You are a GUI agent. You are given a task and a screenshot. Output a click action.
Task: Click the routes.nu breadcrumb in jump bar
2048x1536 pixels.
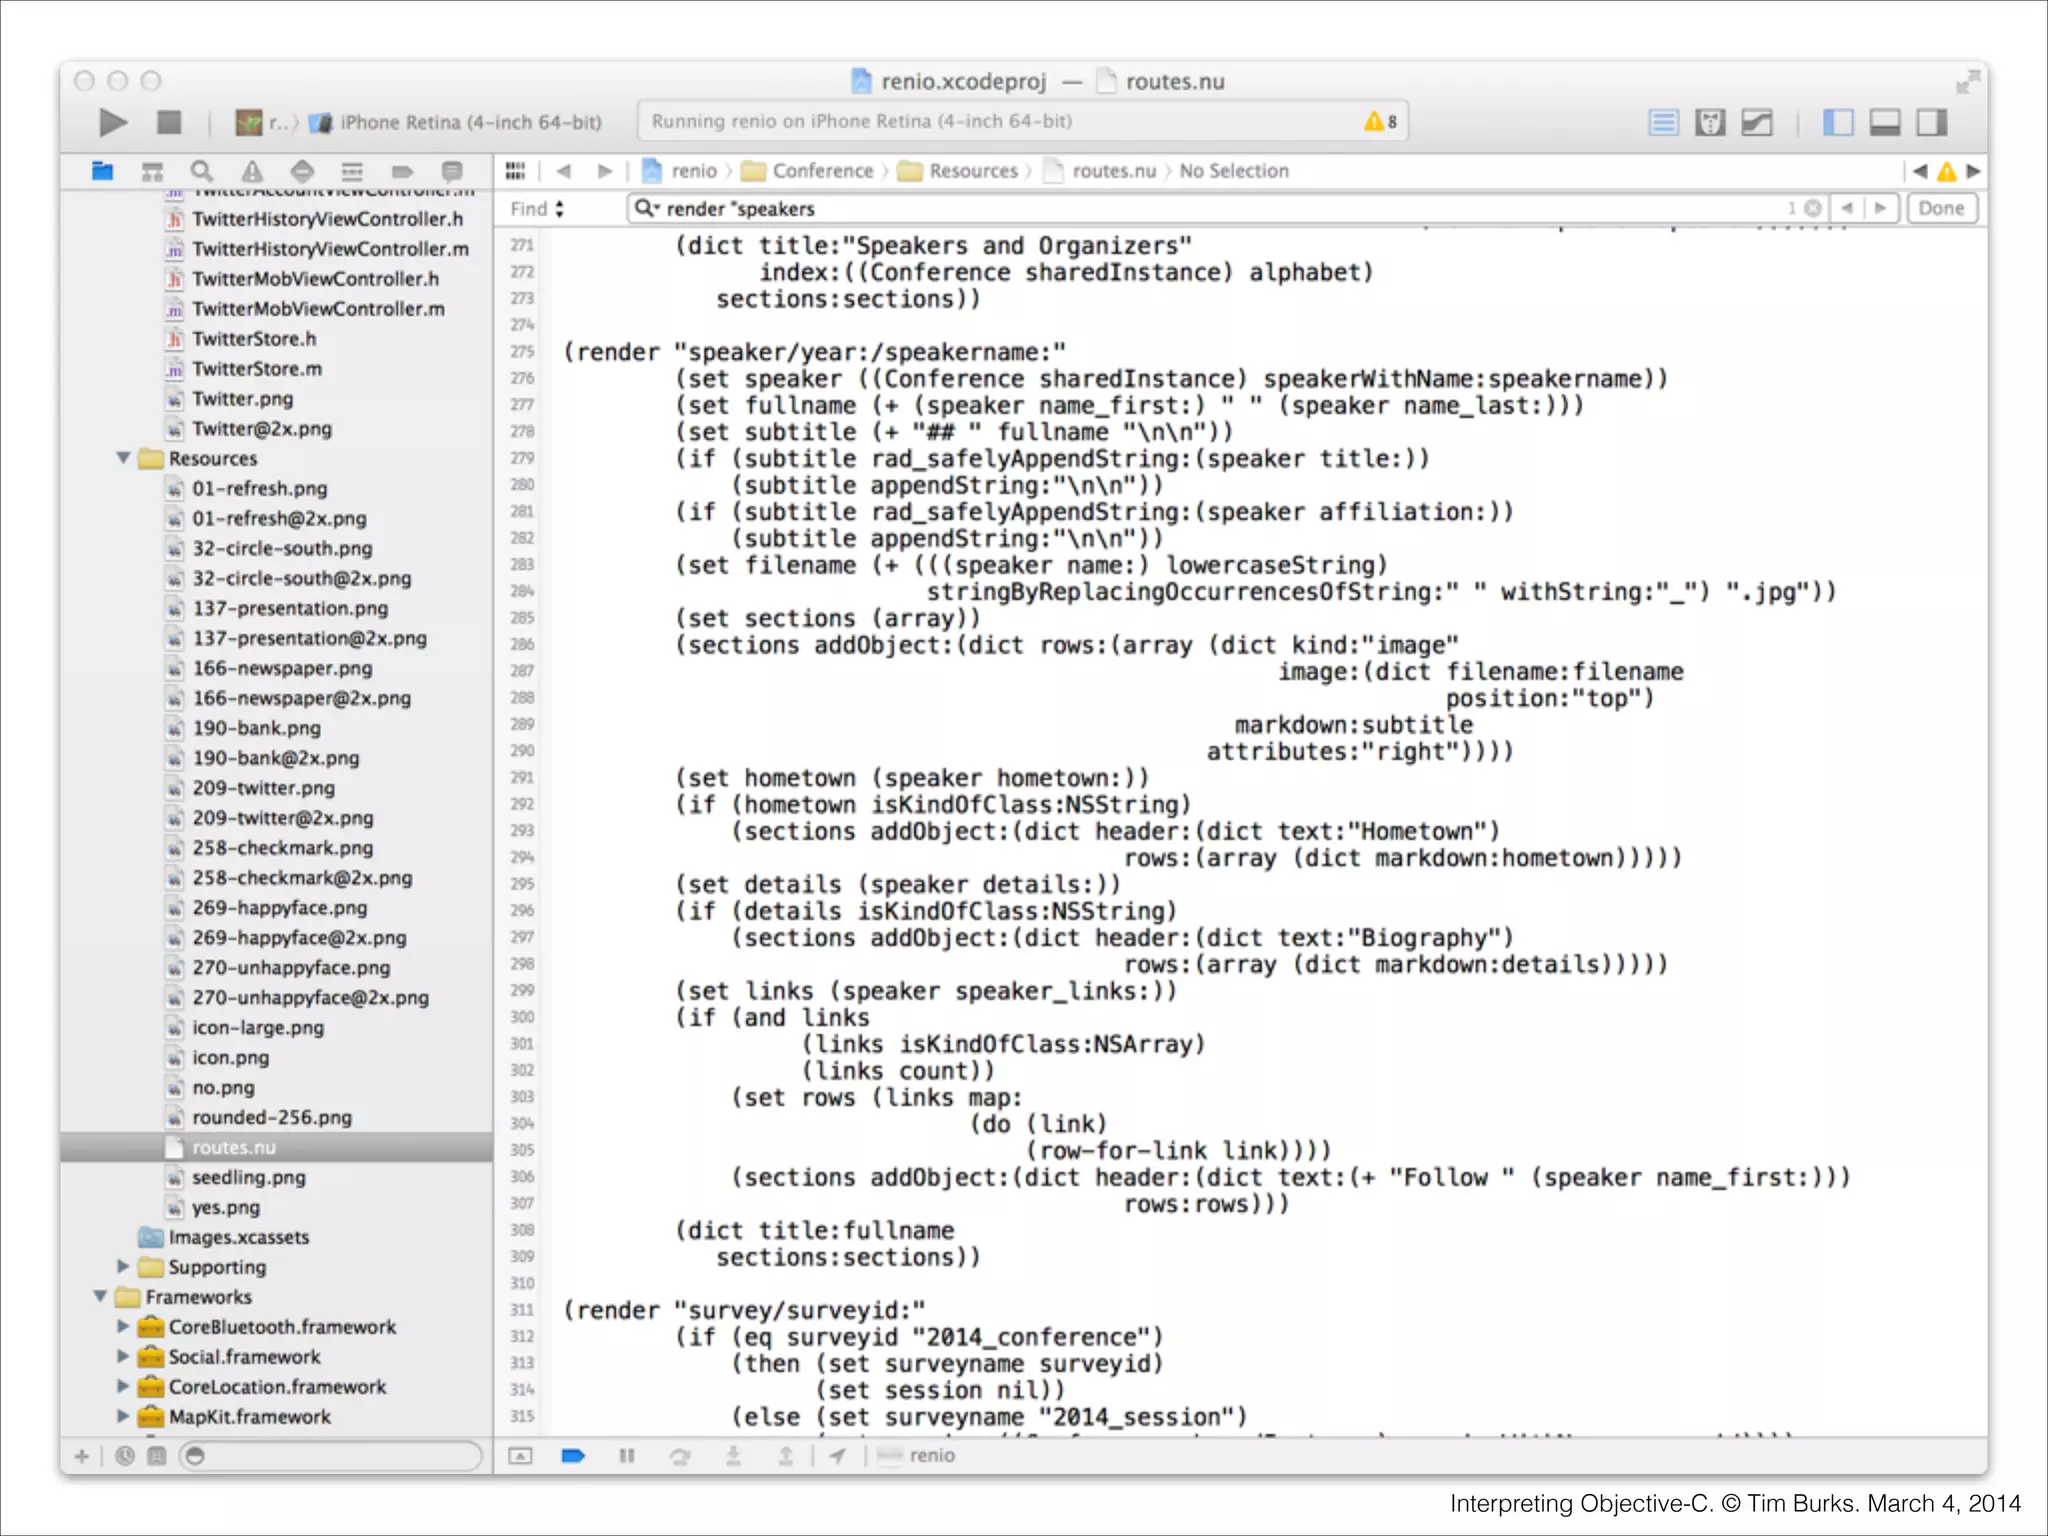[1099, 171]
